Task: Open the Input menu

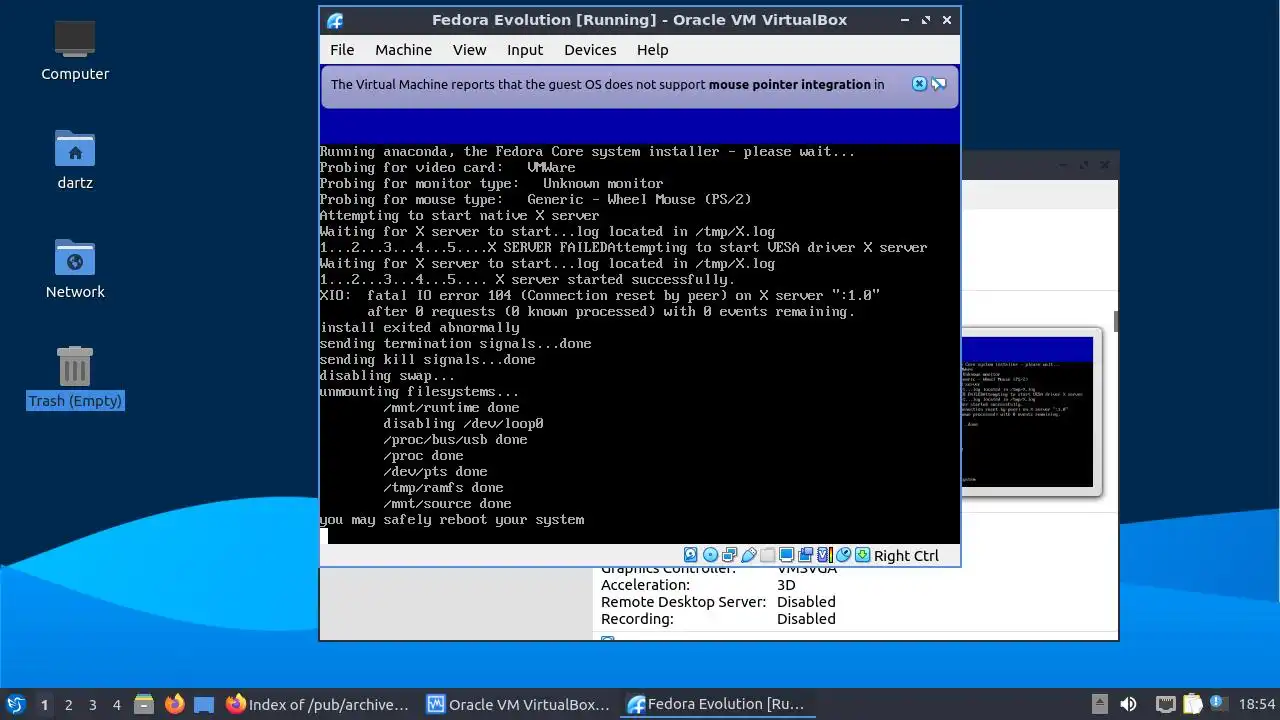Action: click(525, 50)
